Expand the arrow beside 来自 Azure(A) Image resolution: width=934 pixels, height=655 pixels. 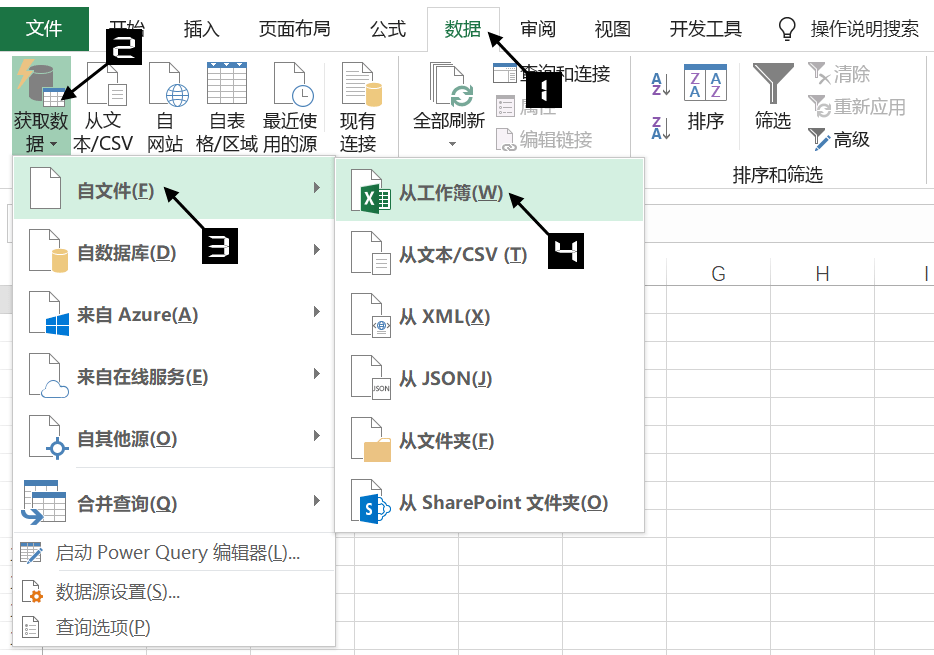317,312
